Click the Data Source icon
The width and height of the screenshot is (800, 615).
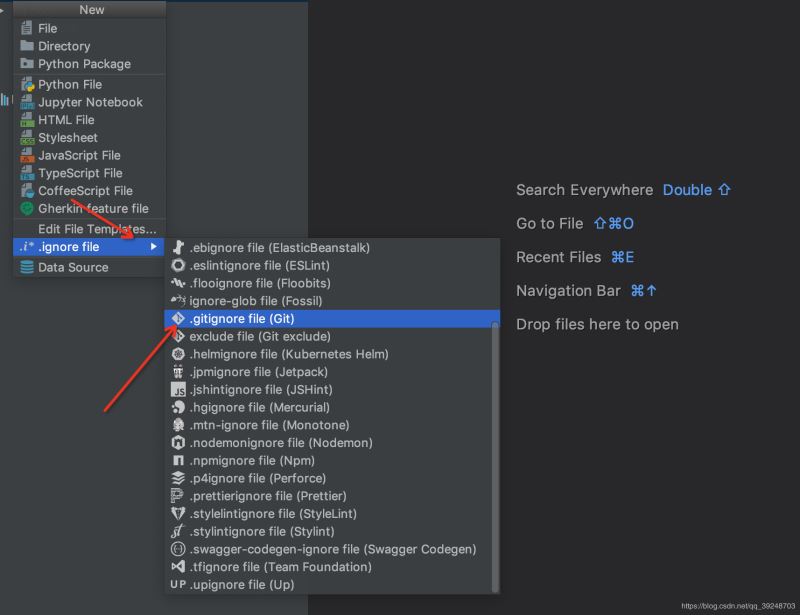point(27,268)
